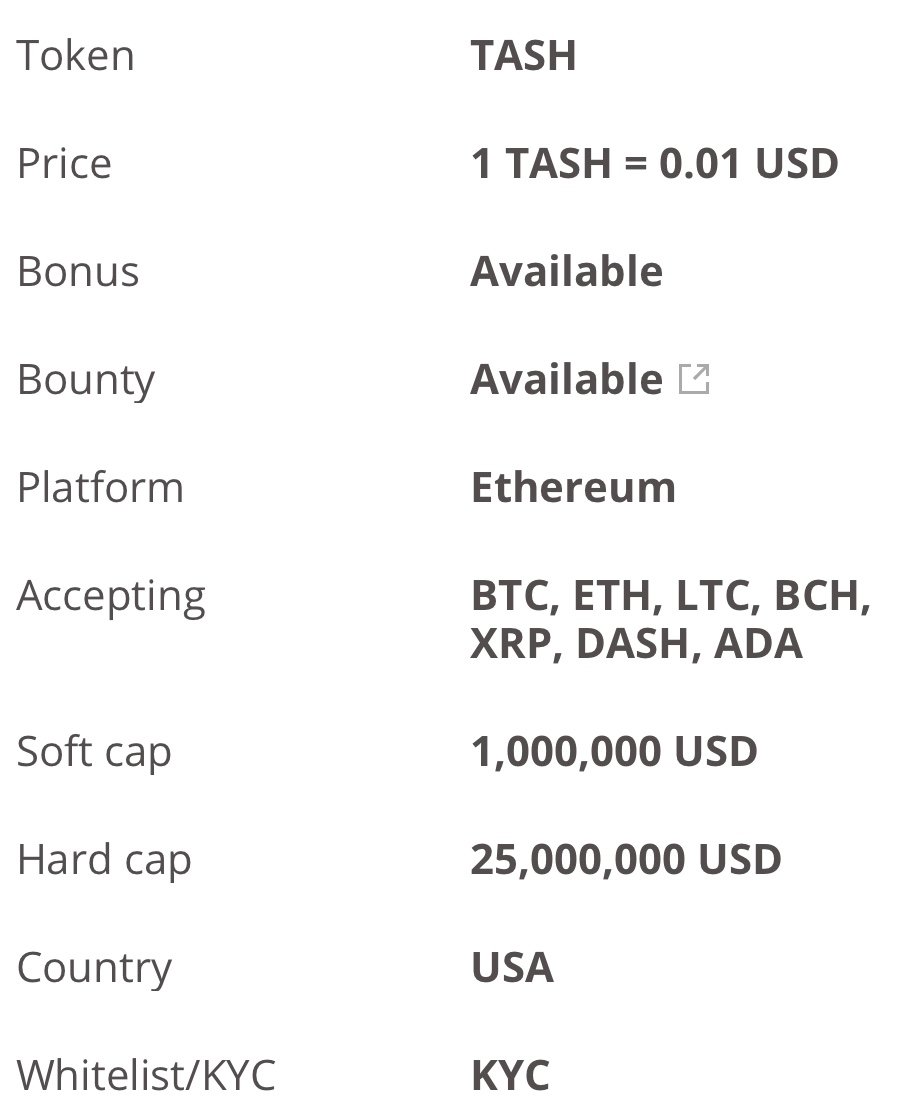907x1100 pixels.
Task: Click the Accepting label
Action: [111, 598]
